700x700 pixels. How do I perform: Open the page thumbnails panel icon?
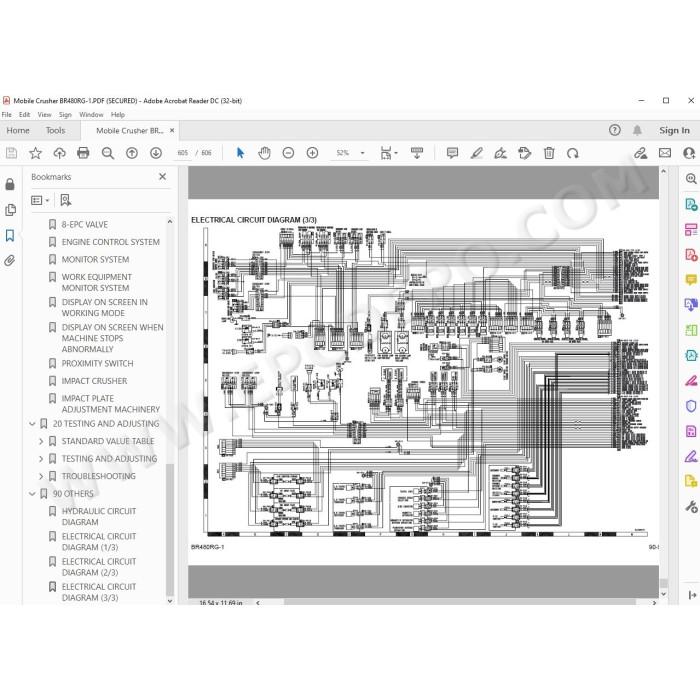tap(10, 210)
